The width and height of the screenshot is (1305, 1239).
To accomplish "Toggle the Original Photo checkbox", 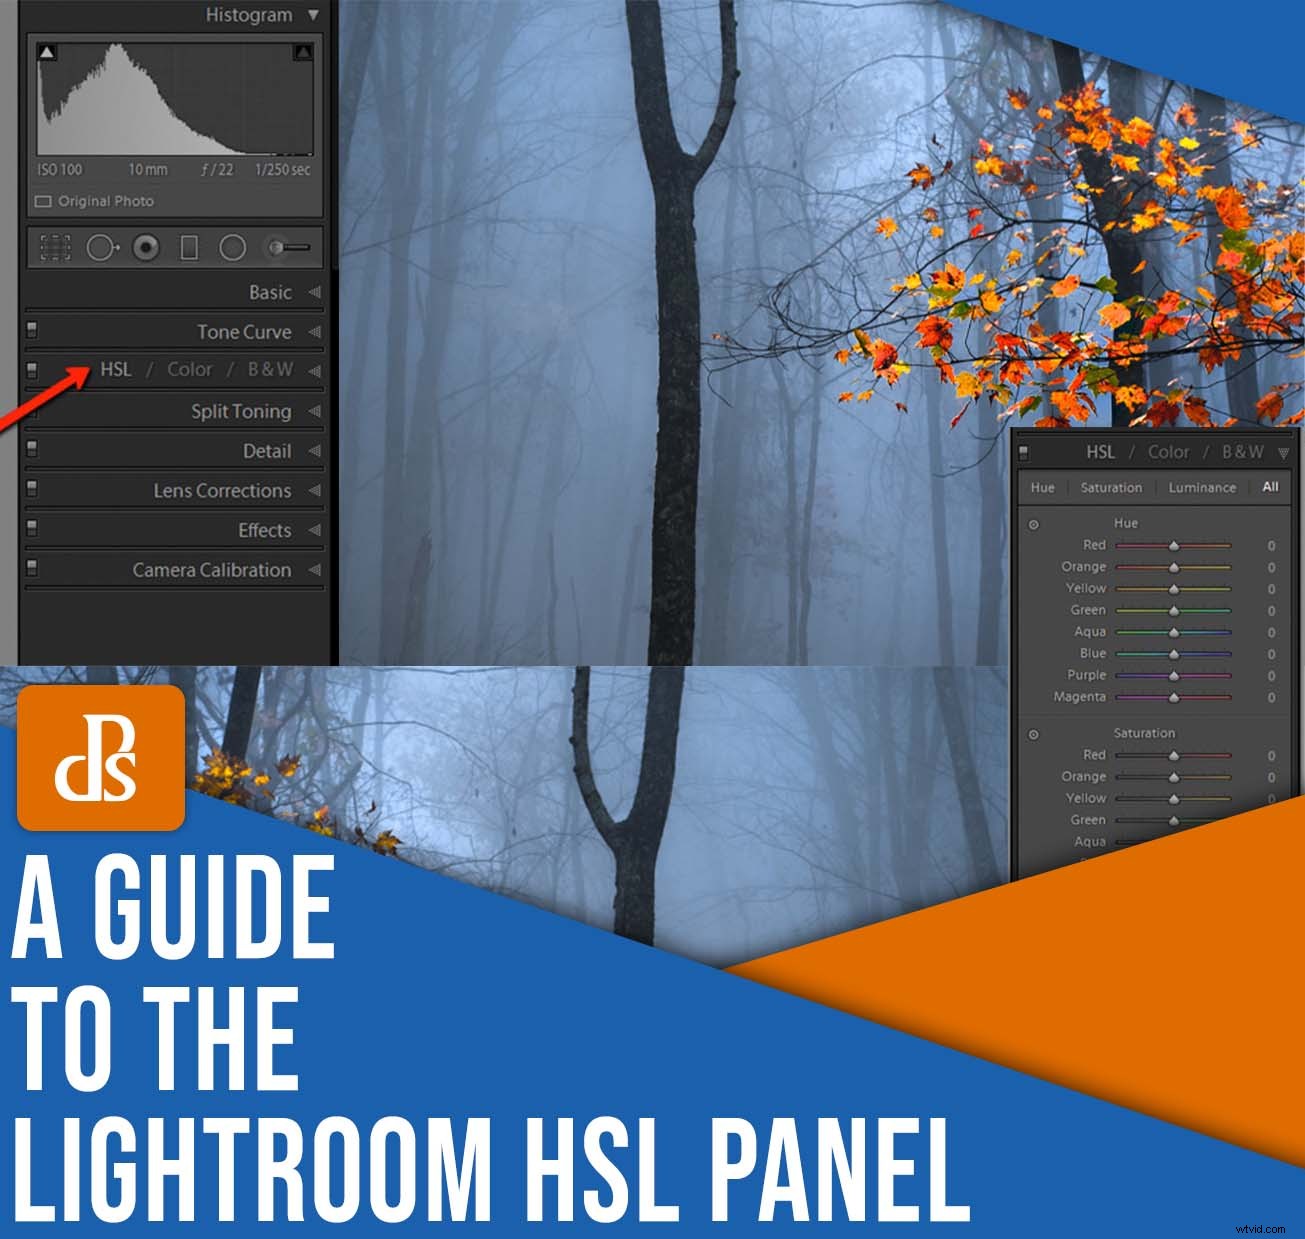I will click(x=43, y=201).
